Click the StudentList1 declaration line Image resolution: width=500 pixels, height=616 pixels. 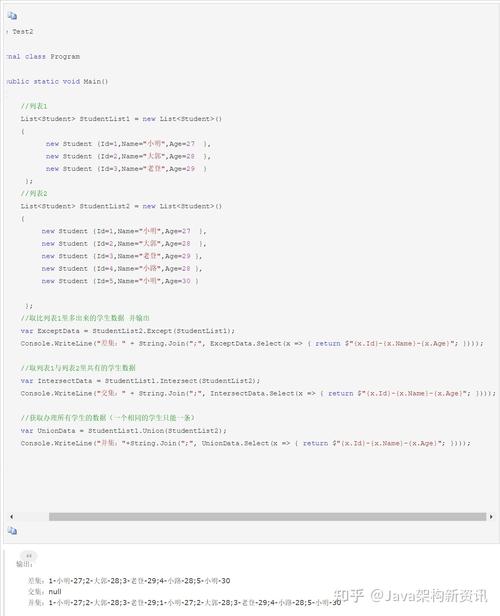tap(121, 119)
